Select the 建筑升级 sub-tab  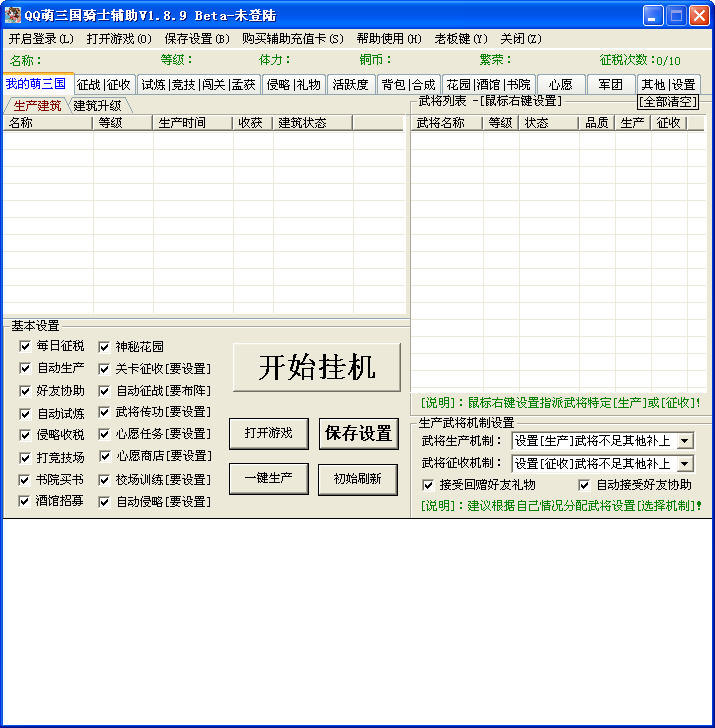coord(98,106)
